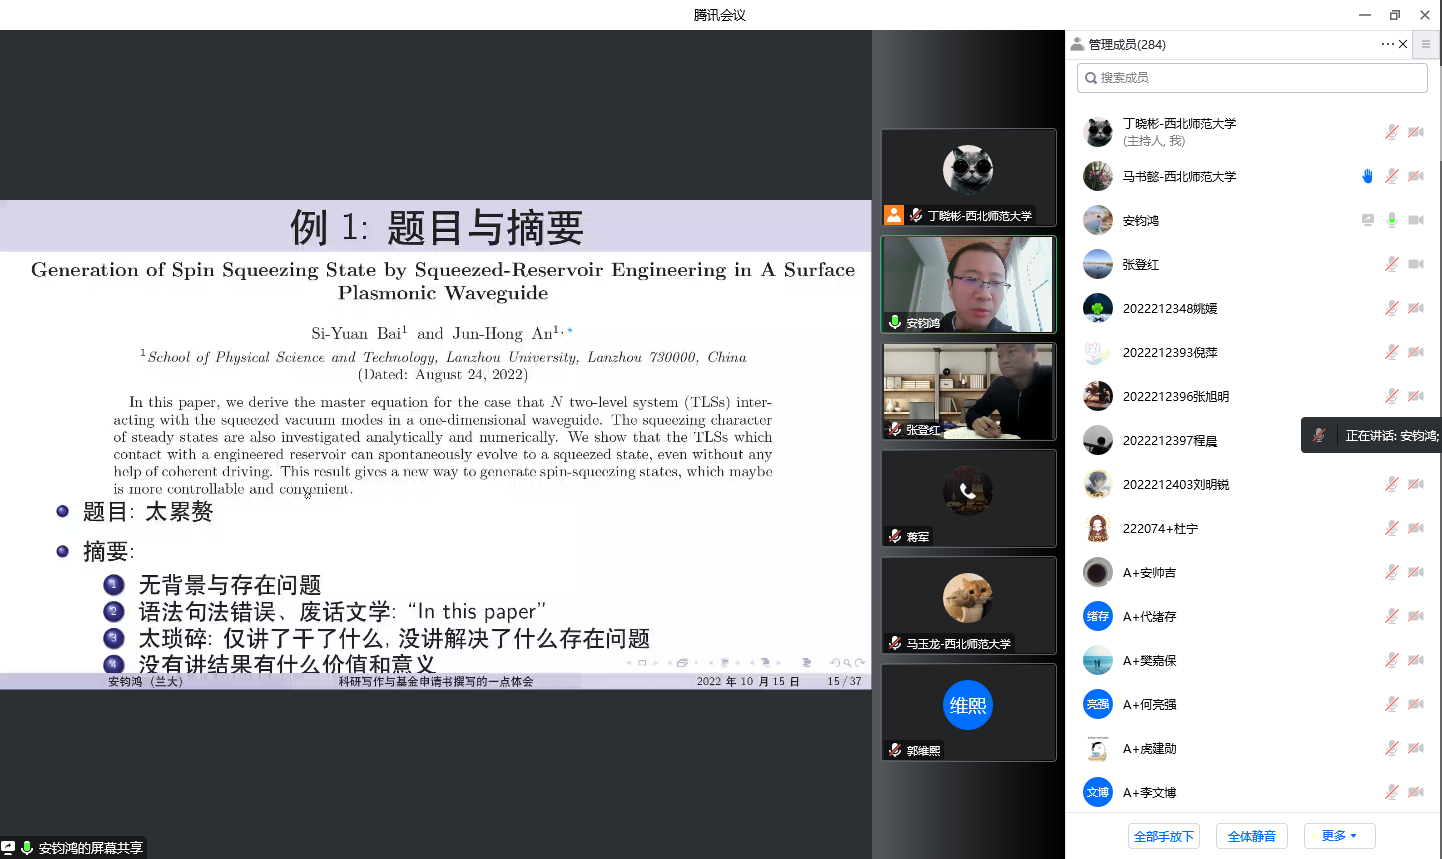
Task: Click the 管理成员(284) panel title
Action: [1126, 44]
